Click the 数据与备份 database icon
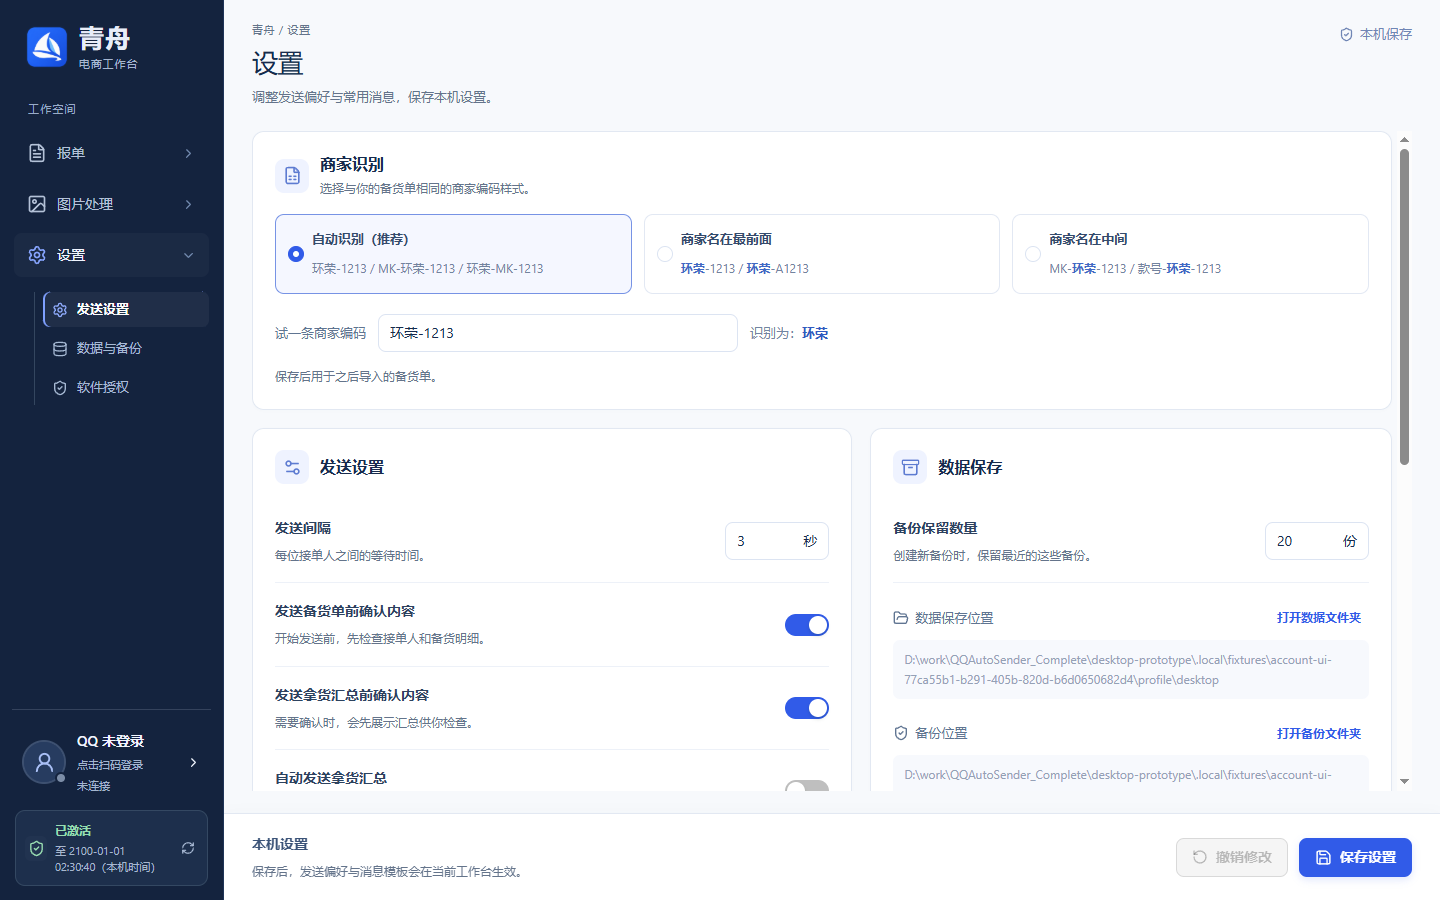 point(60,349)
